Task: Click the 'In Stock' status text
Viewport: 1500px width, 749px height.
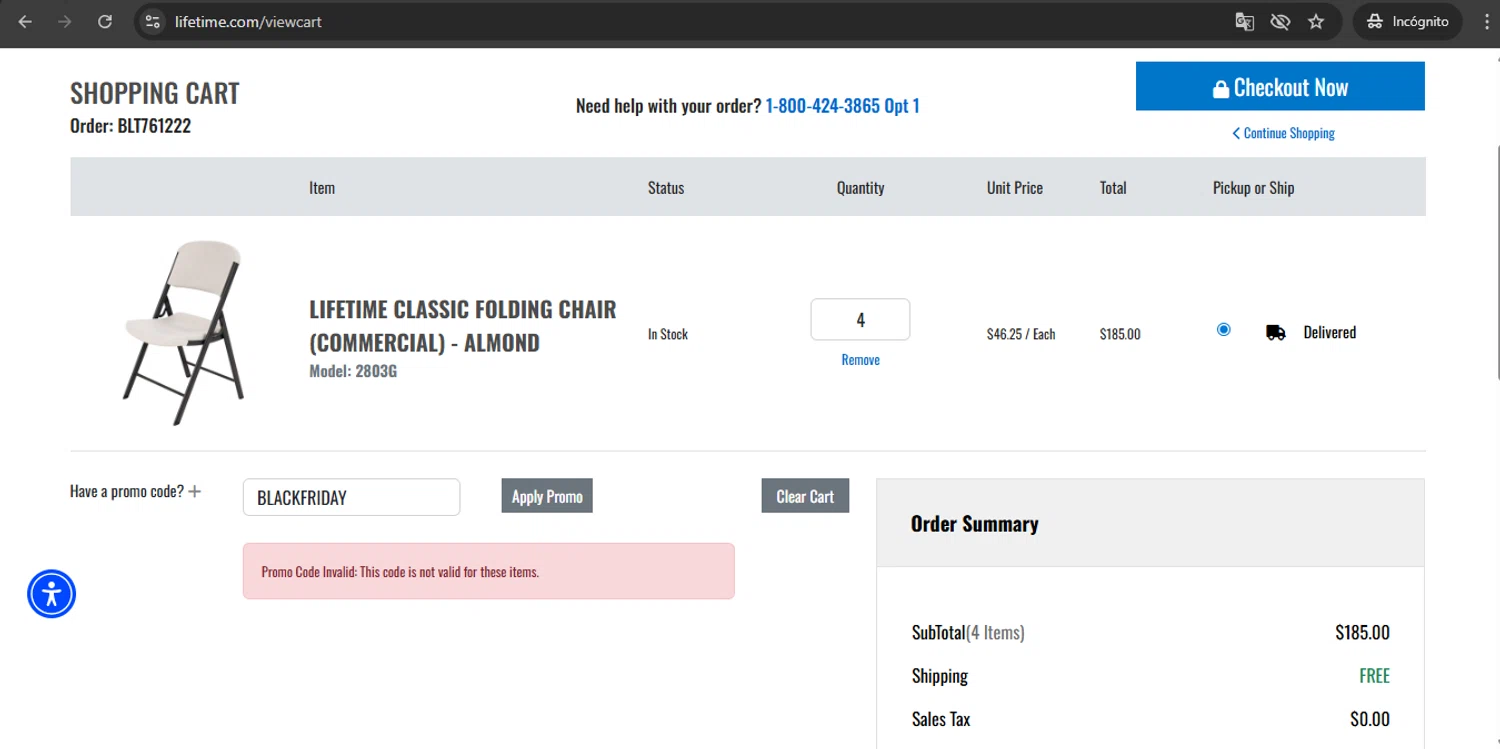Action: pyautogui.click(x=668, y=334)
